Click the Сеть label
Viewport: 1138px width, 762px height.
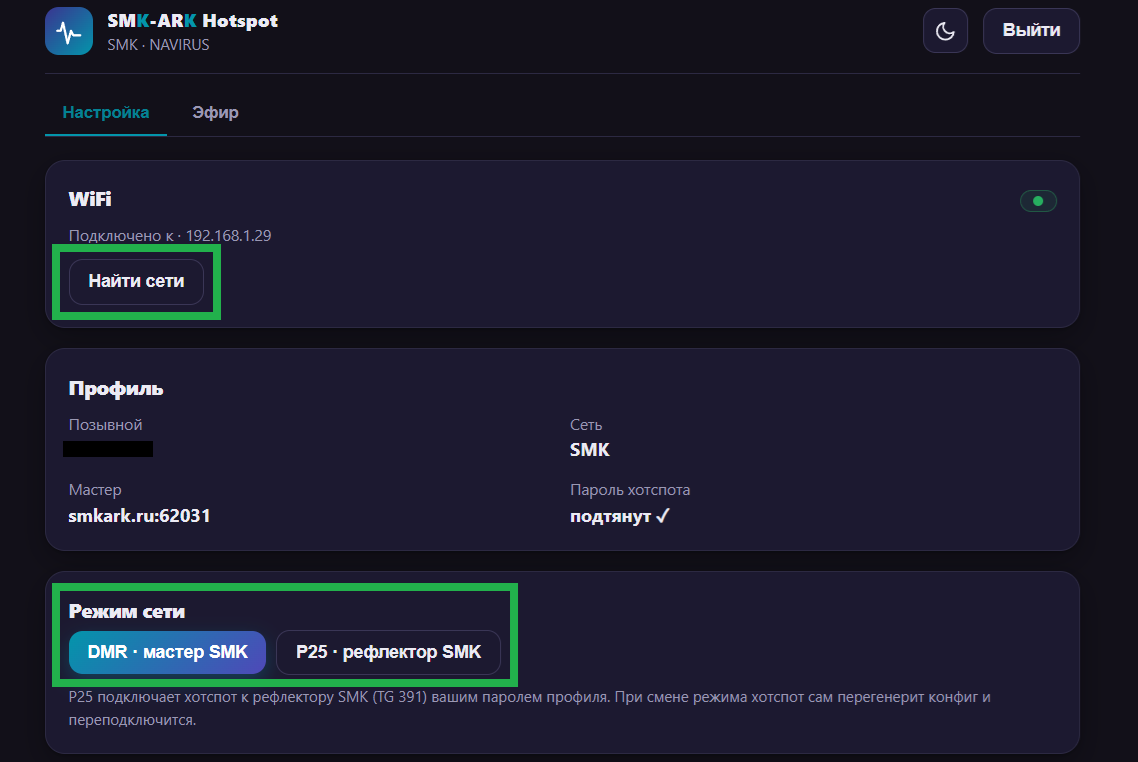(586, 425)
